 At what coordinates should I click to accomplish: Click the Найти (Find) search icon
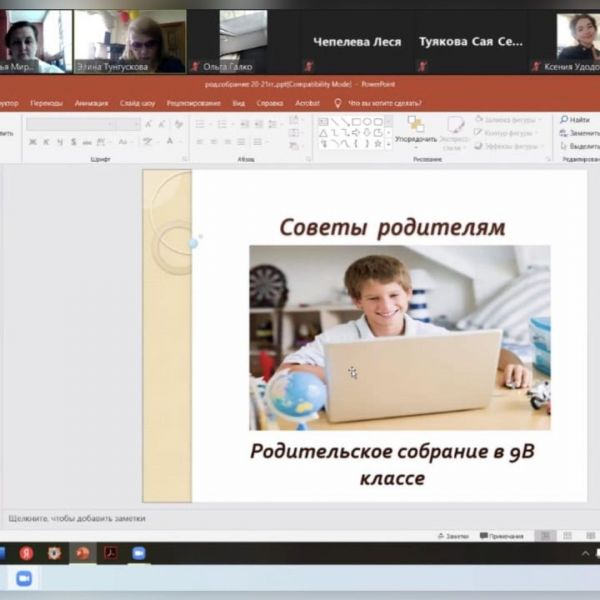coord(564,120)
